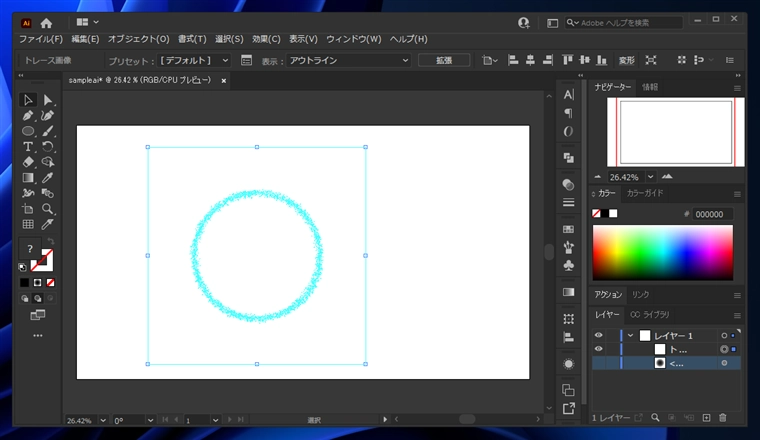Screen dimensions: 760x440
Task: Click target circle of <... layer item
Action: click(x=724, y=363)
